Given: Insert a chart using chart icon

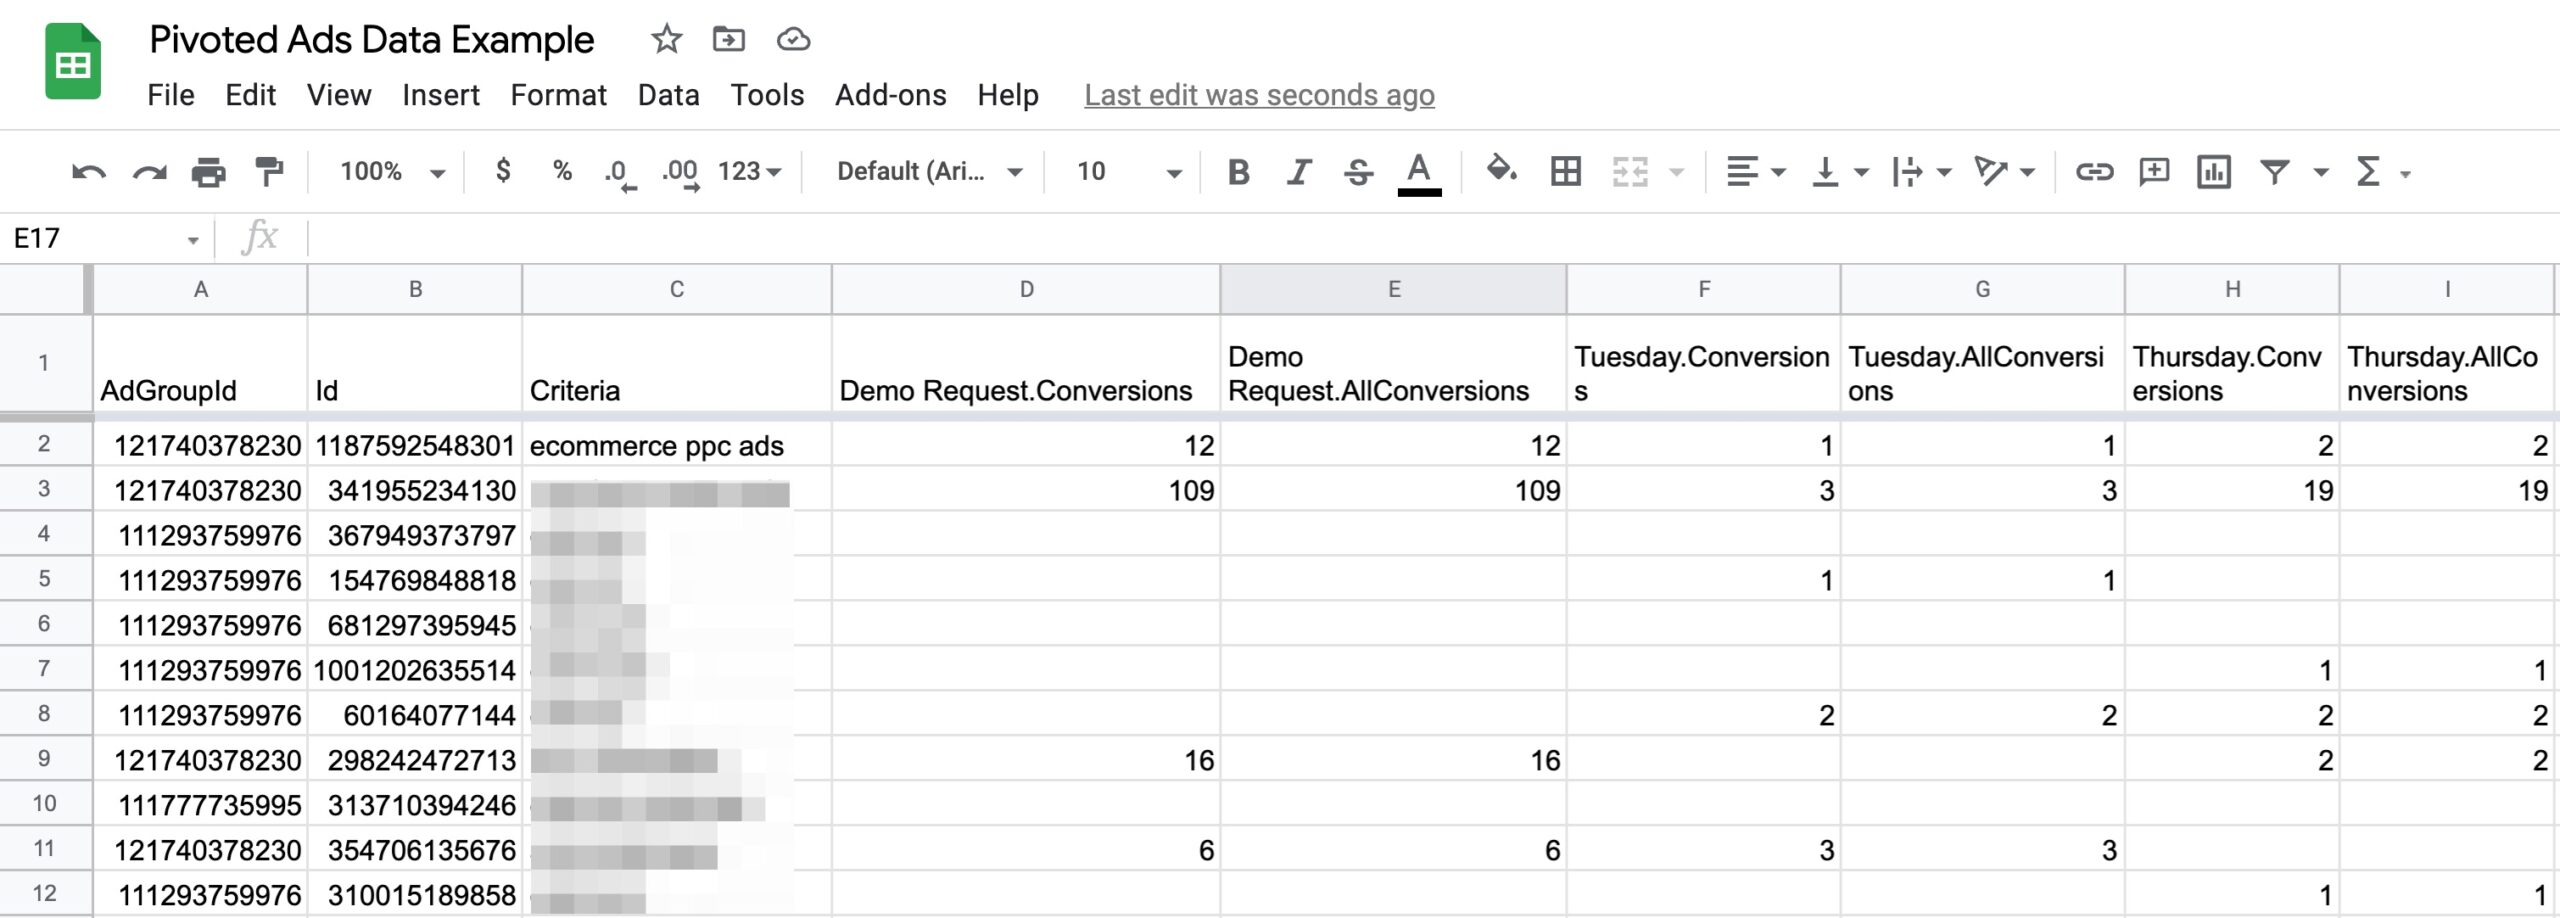Looking at the screenshot, I should [2213, 172].
